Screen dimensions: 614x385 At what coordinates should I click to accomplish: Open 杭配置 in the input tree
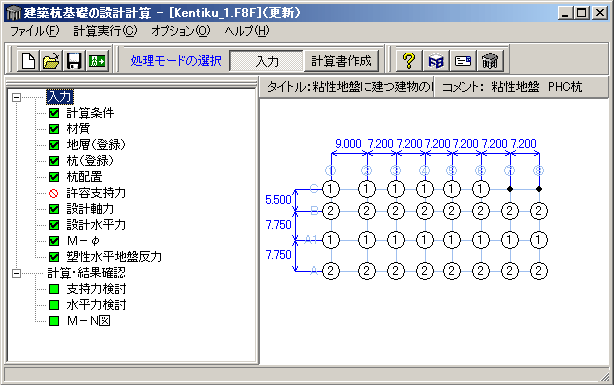(84, 177)
